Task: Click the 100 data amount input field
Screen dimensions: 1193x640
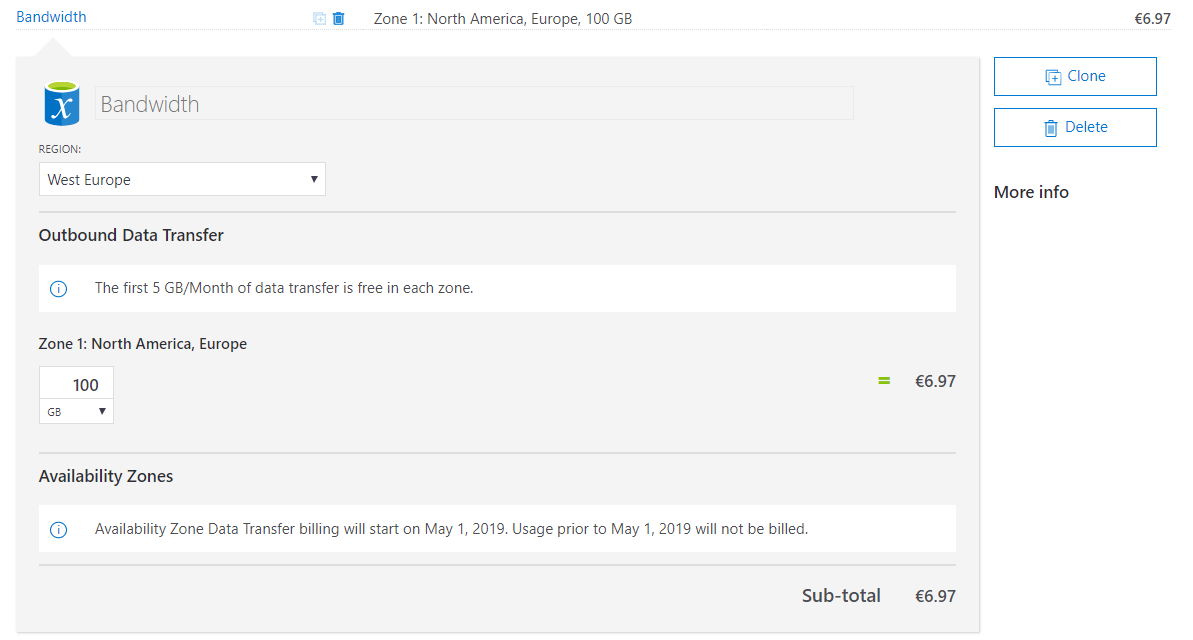Action: click(76, 384)
